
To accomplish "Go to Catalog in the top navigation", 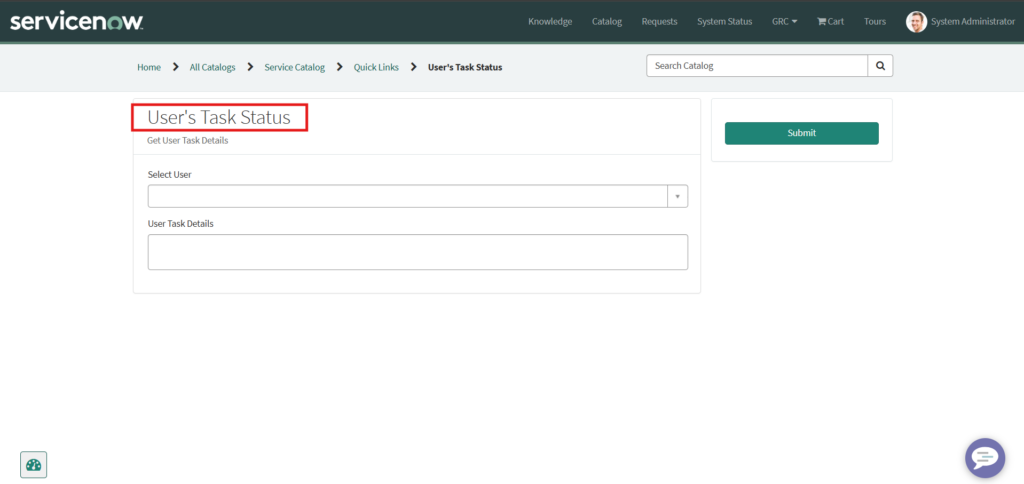I will (606, 22).
